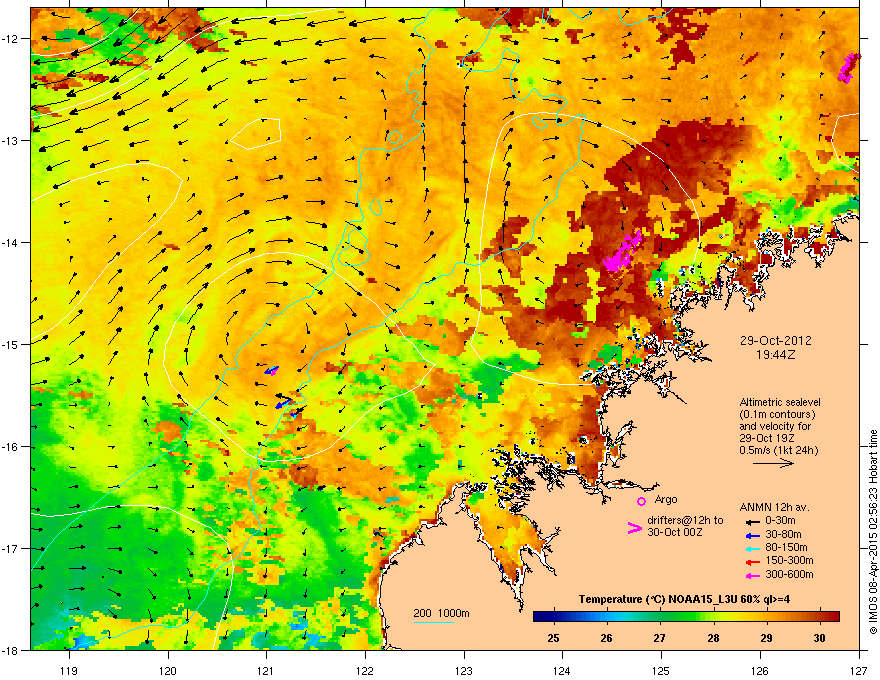The height and width of the screenshot is (680, 880).
Task: Click the drifters magenta arrowhead legend symbol
Action: (634, 528)
